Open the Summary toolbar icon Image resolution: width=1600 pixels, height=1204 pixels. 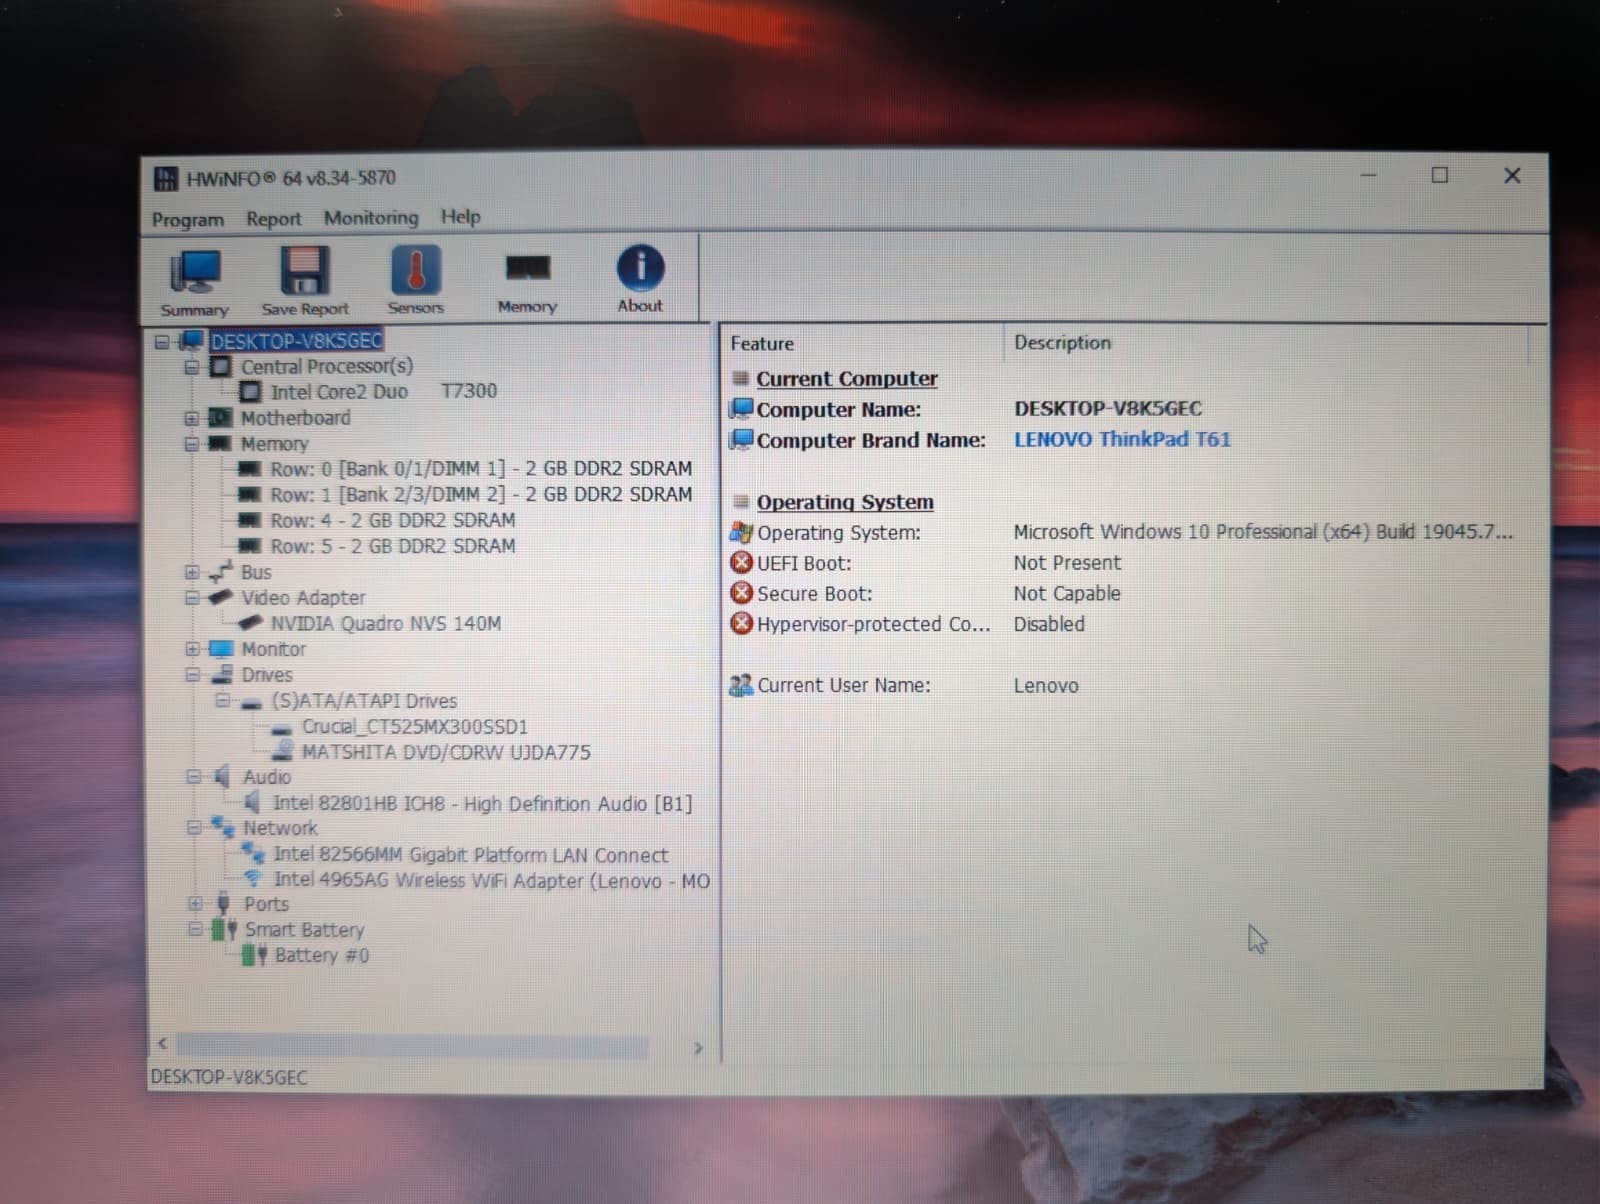195,282
